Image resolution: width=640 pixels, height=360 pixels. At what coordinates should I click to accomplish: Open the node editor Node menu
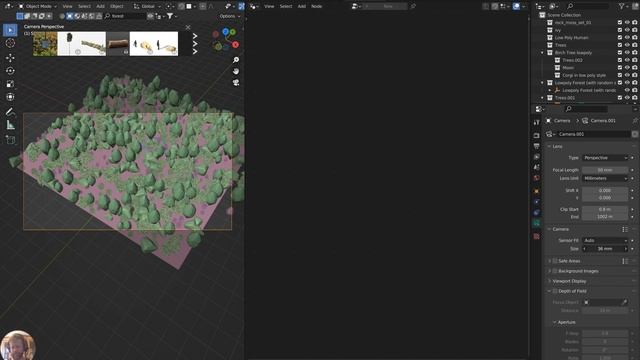[317, 6]
